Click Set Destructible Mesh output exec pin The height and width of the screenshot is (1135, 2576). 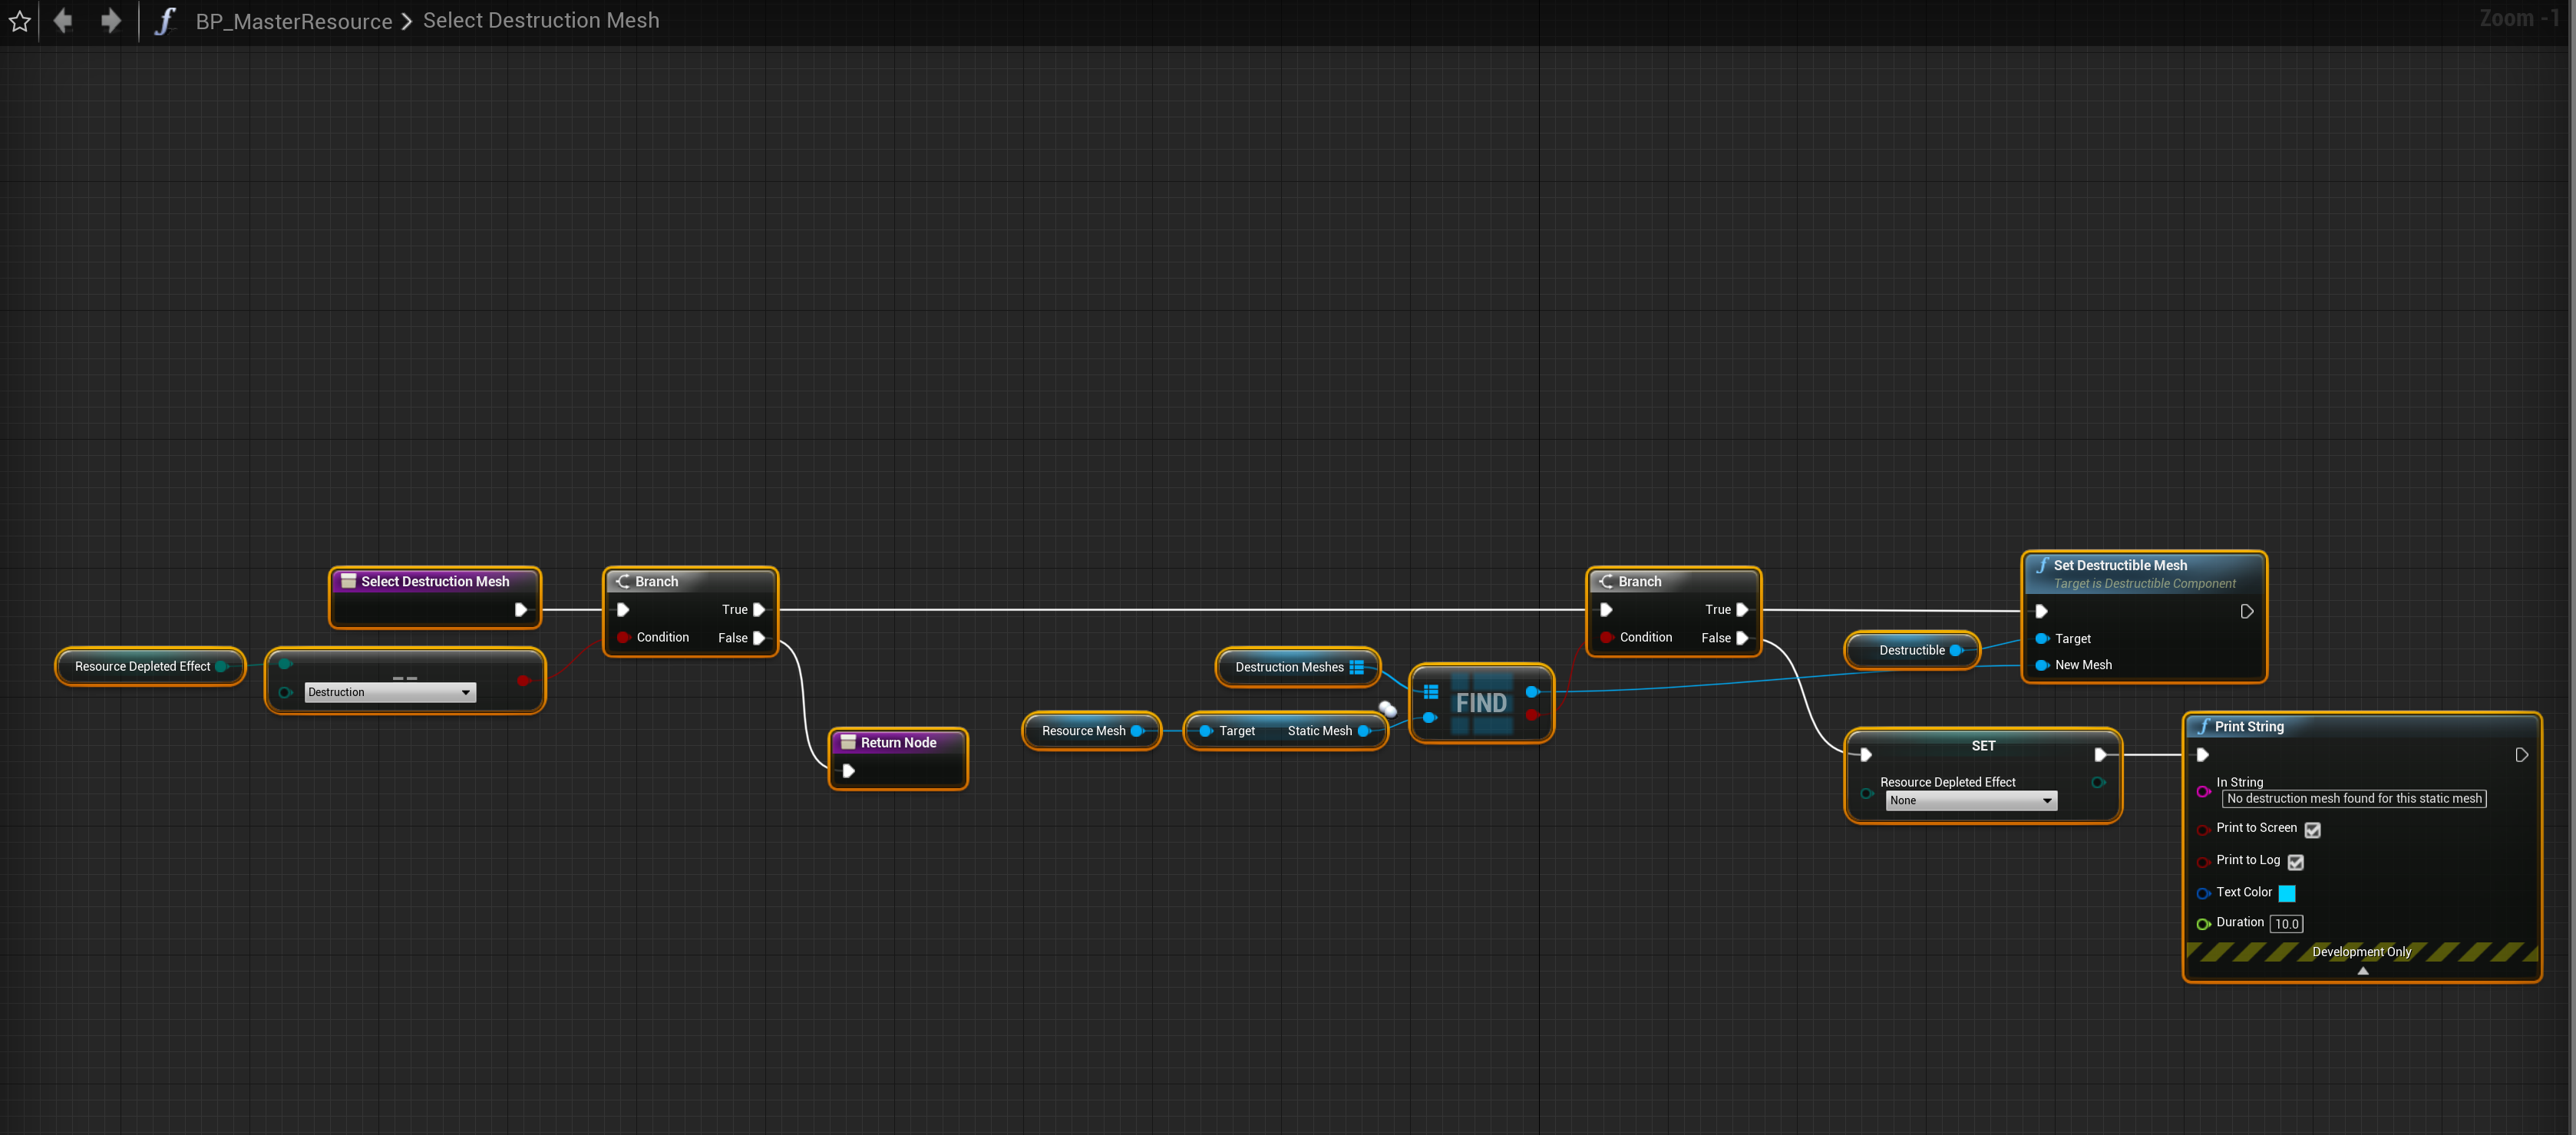[2246, 611]
